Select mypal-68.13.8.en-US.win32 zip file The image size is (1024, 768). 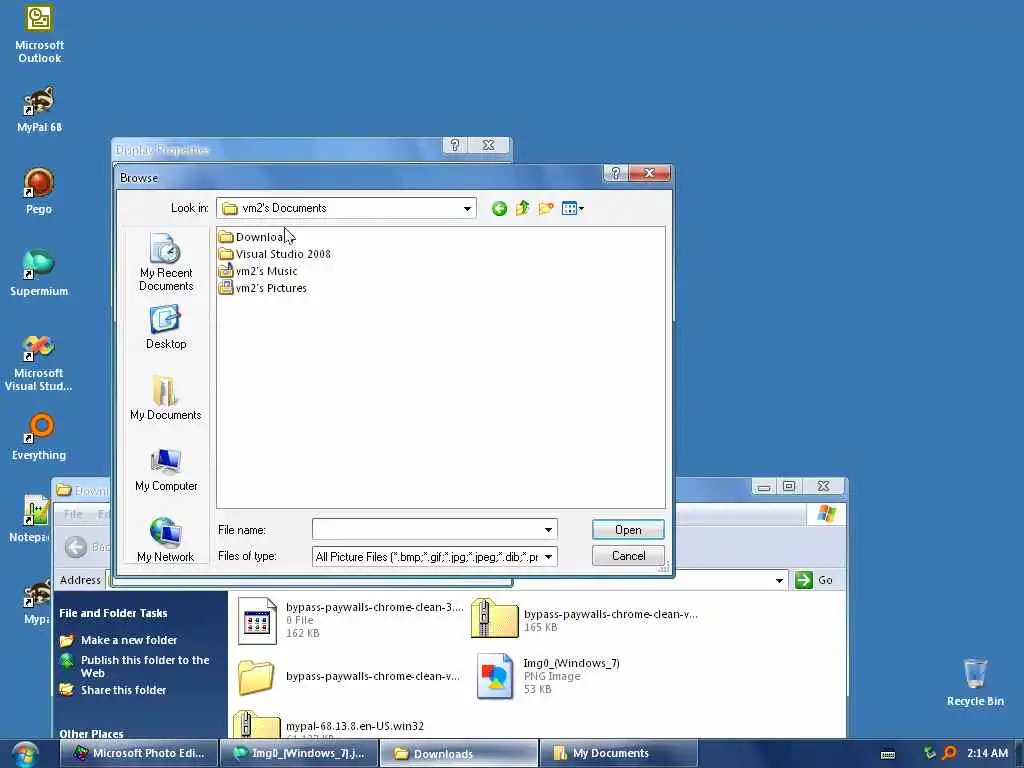pos(330,726)
